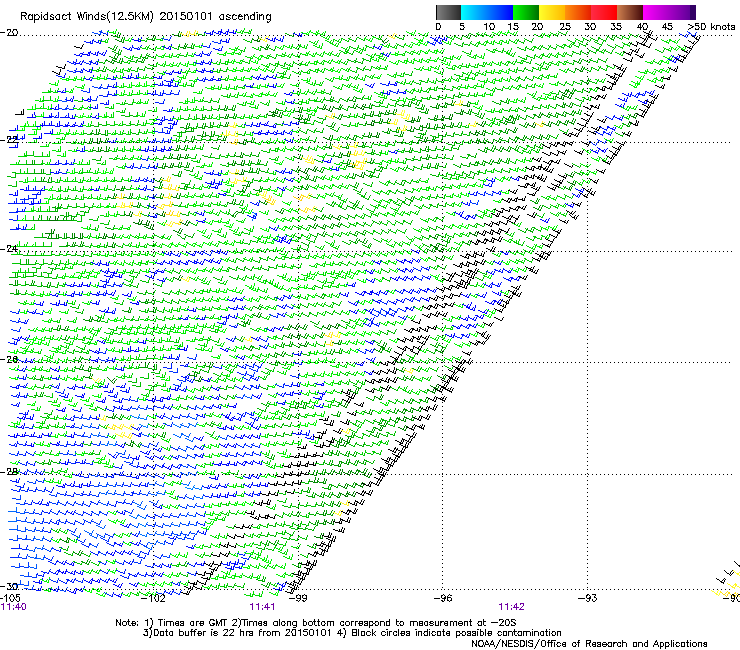Click the red 30-35 knots legend swatch
Image resolution: width=740 pixels, height=650 pixels.
(x=604, y=12)
